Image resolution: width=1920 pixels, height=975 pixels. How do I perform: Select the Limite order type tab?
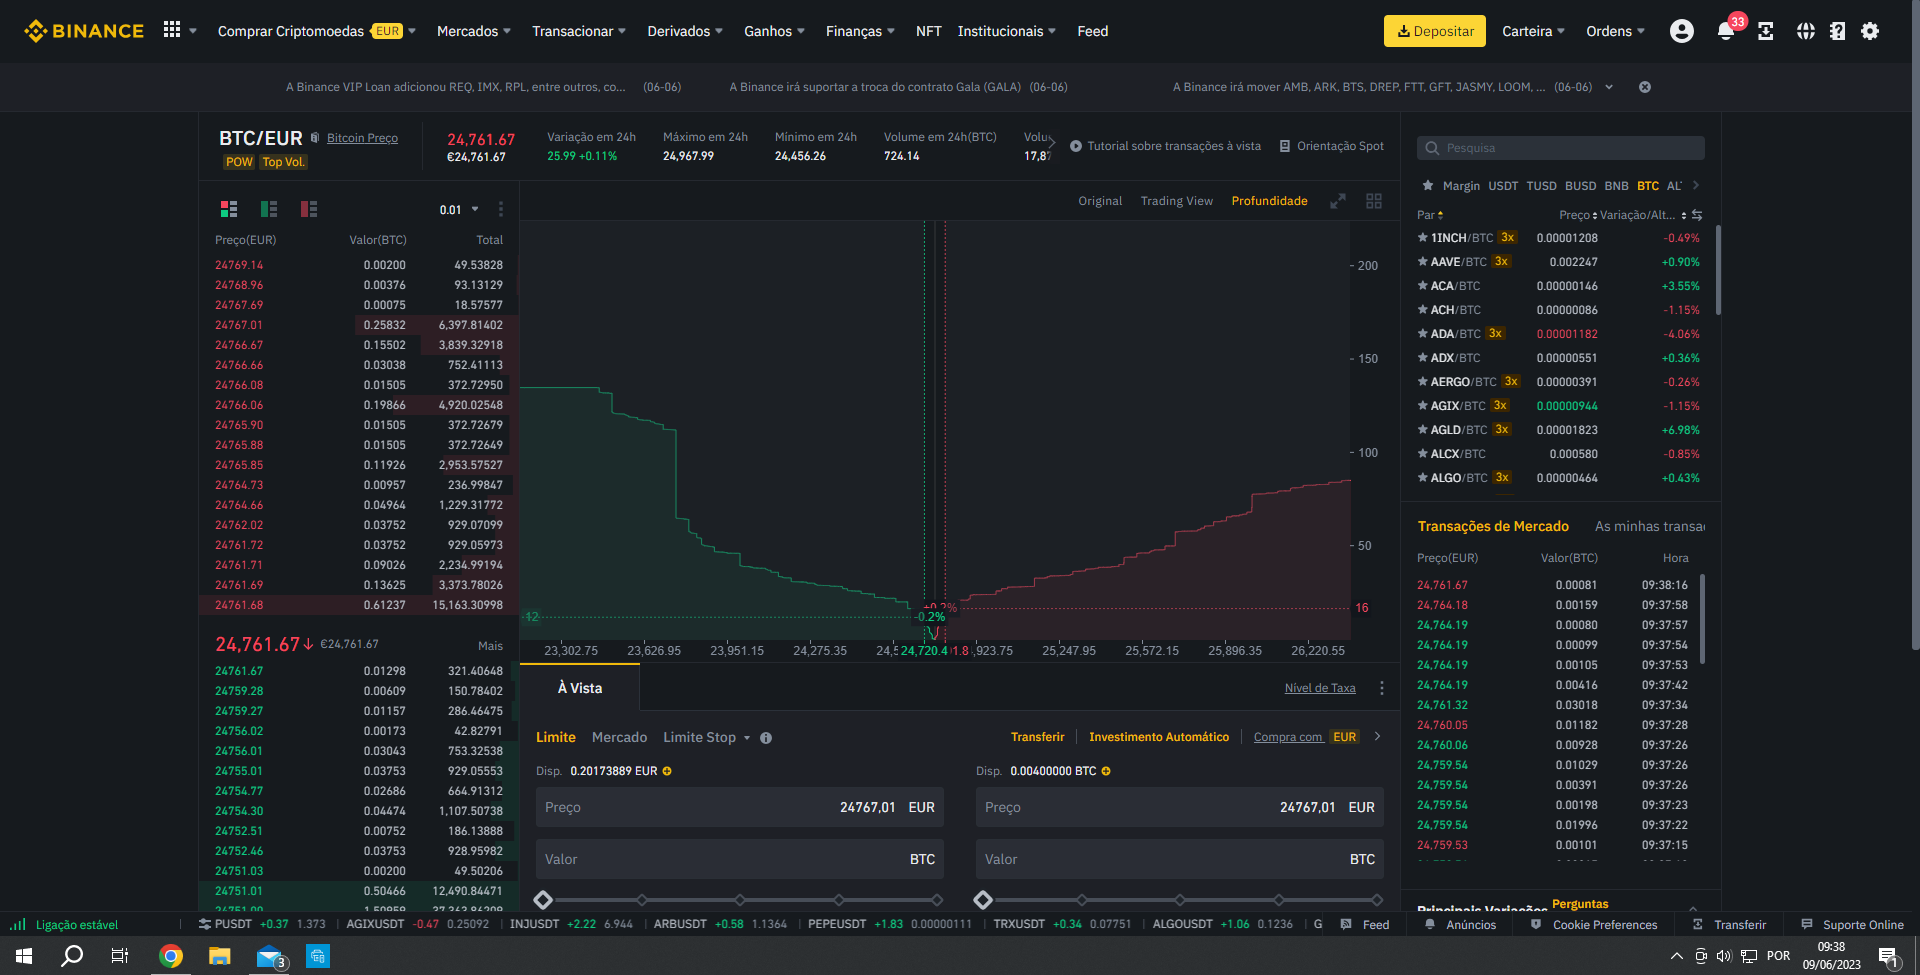[556, 738]
